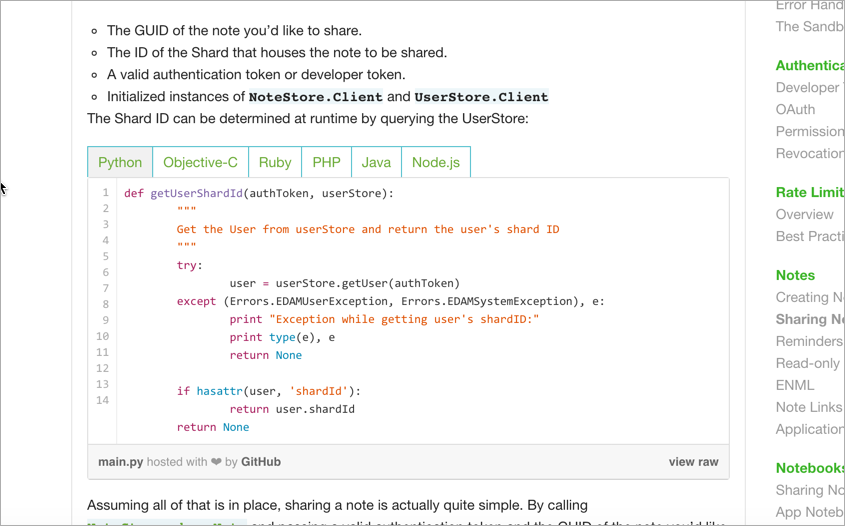Screen dimensions: 845x526
Task: Open the Ruby code example tab
Action: (x=275, y=162)
